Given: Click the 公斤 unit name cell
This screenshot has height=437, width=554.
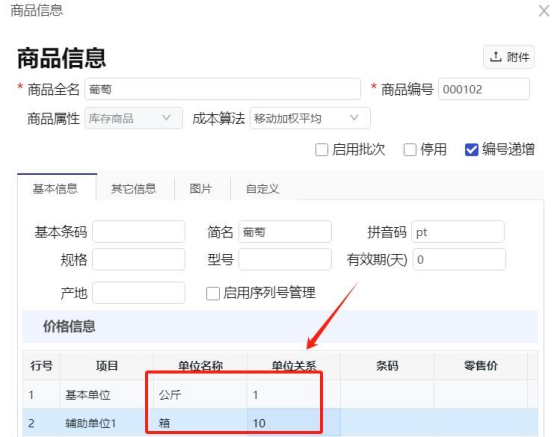Looking at the screenshot, I should pos(200,394).
